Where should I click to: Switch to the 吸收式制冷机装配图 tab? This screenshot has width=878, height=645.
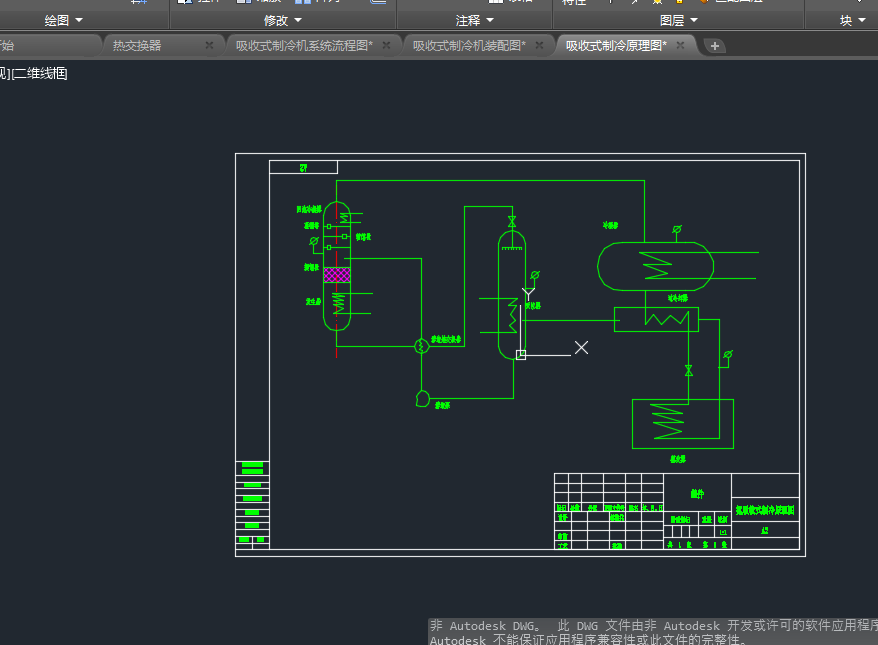pos(469,45)
